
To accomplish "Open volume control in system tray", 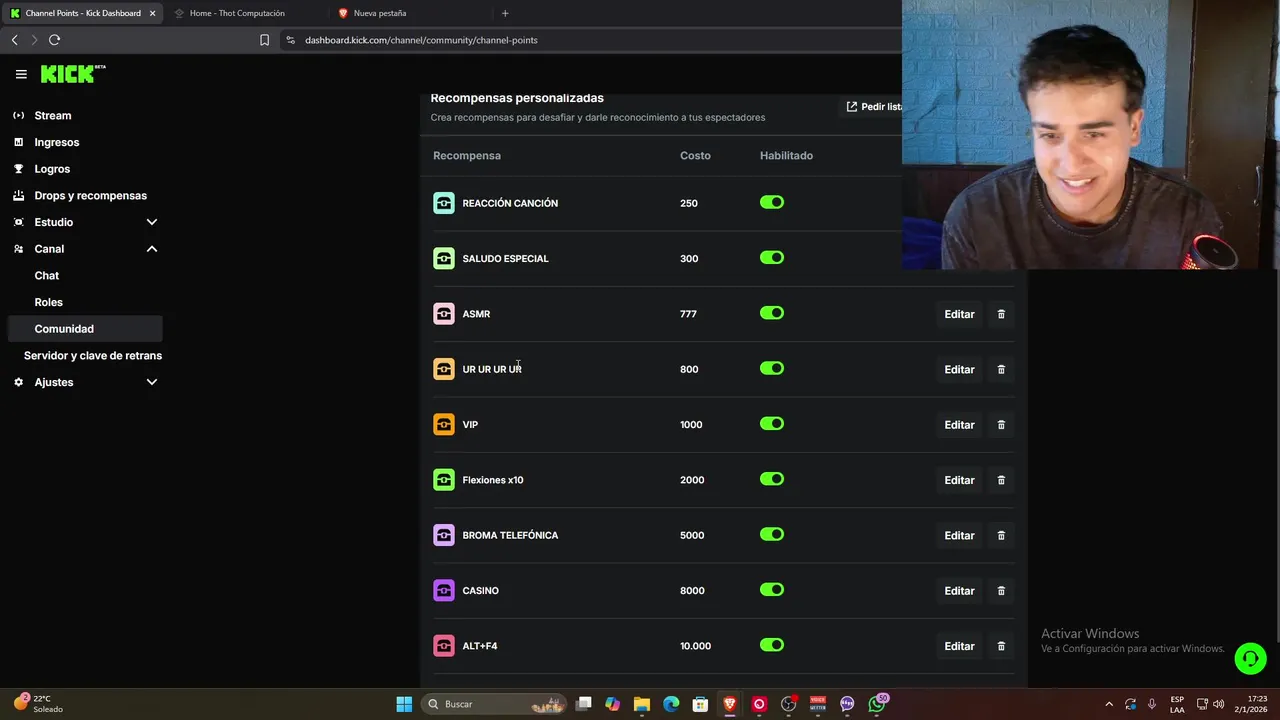I will [x=1218, y=704].
